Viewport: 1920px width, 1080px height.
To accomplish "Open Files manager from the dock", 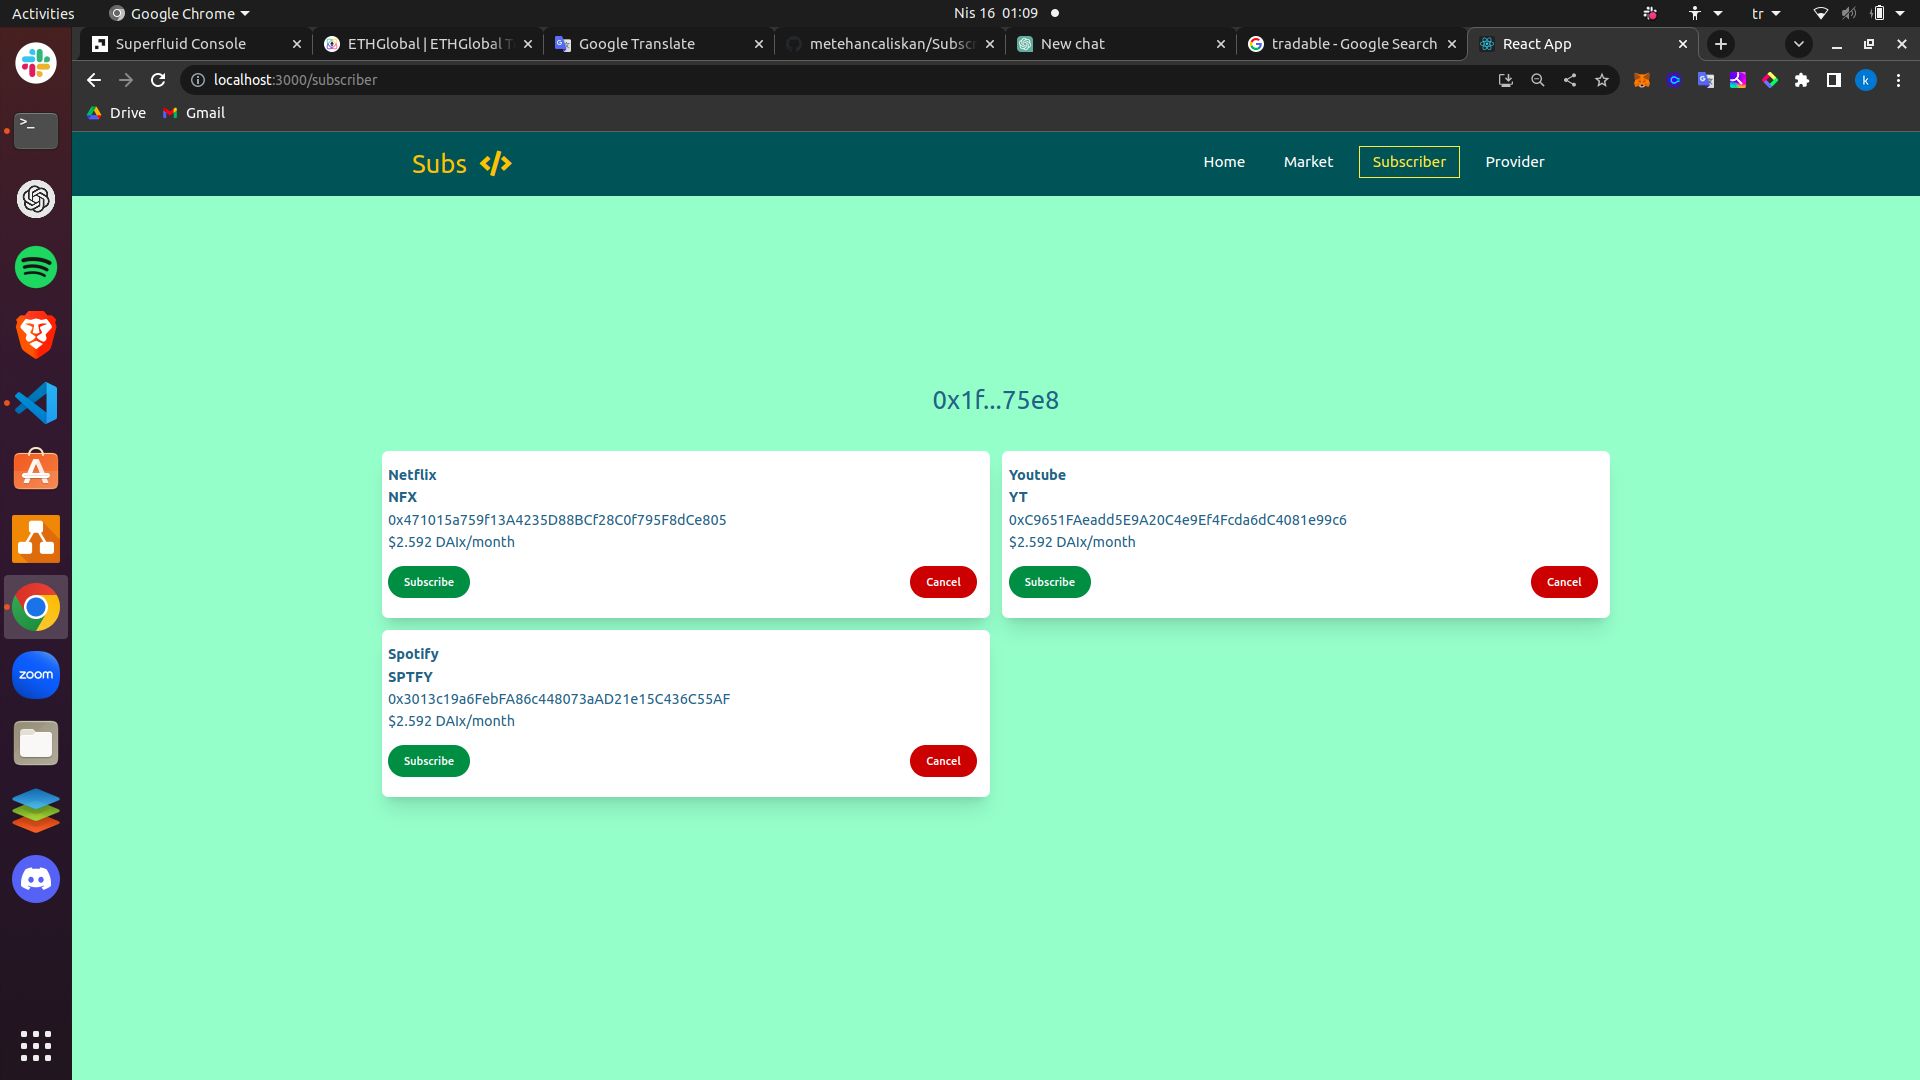I will click(x=36, y=743).
